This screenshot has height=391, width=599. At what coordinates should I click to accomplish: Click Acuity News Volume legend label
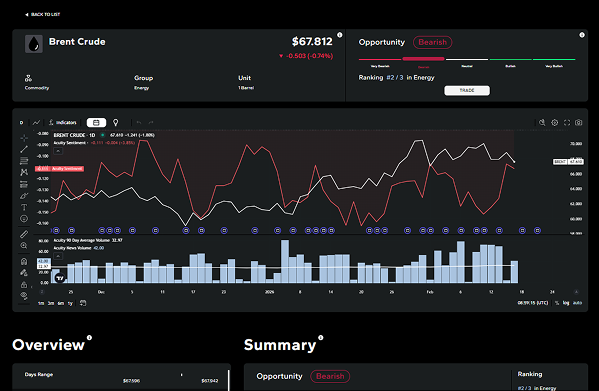[x=72, y=248]
